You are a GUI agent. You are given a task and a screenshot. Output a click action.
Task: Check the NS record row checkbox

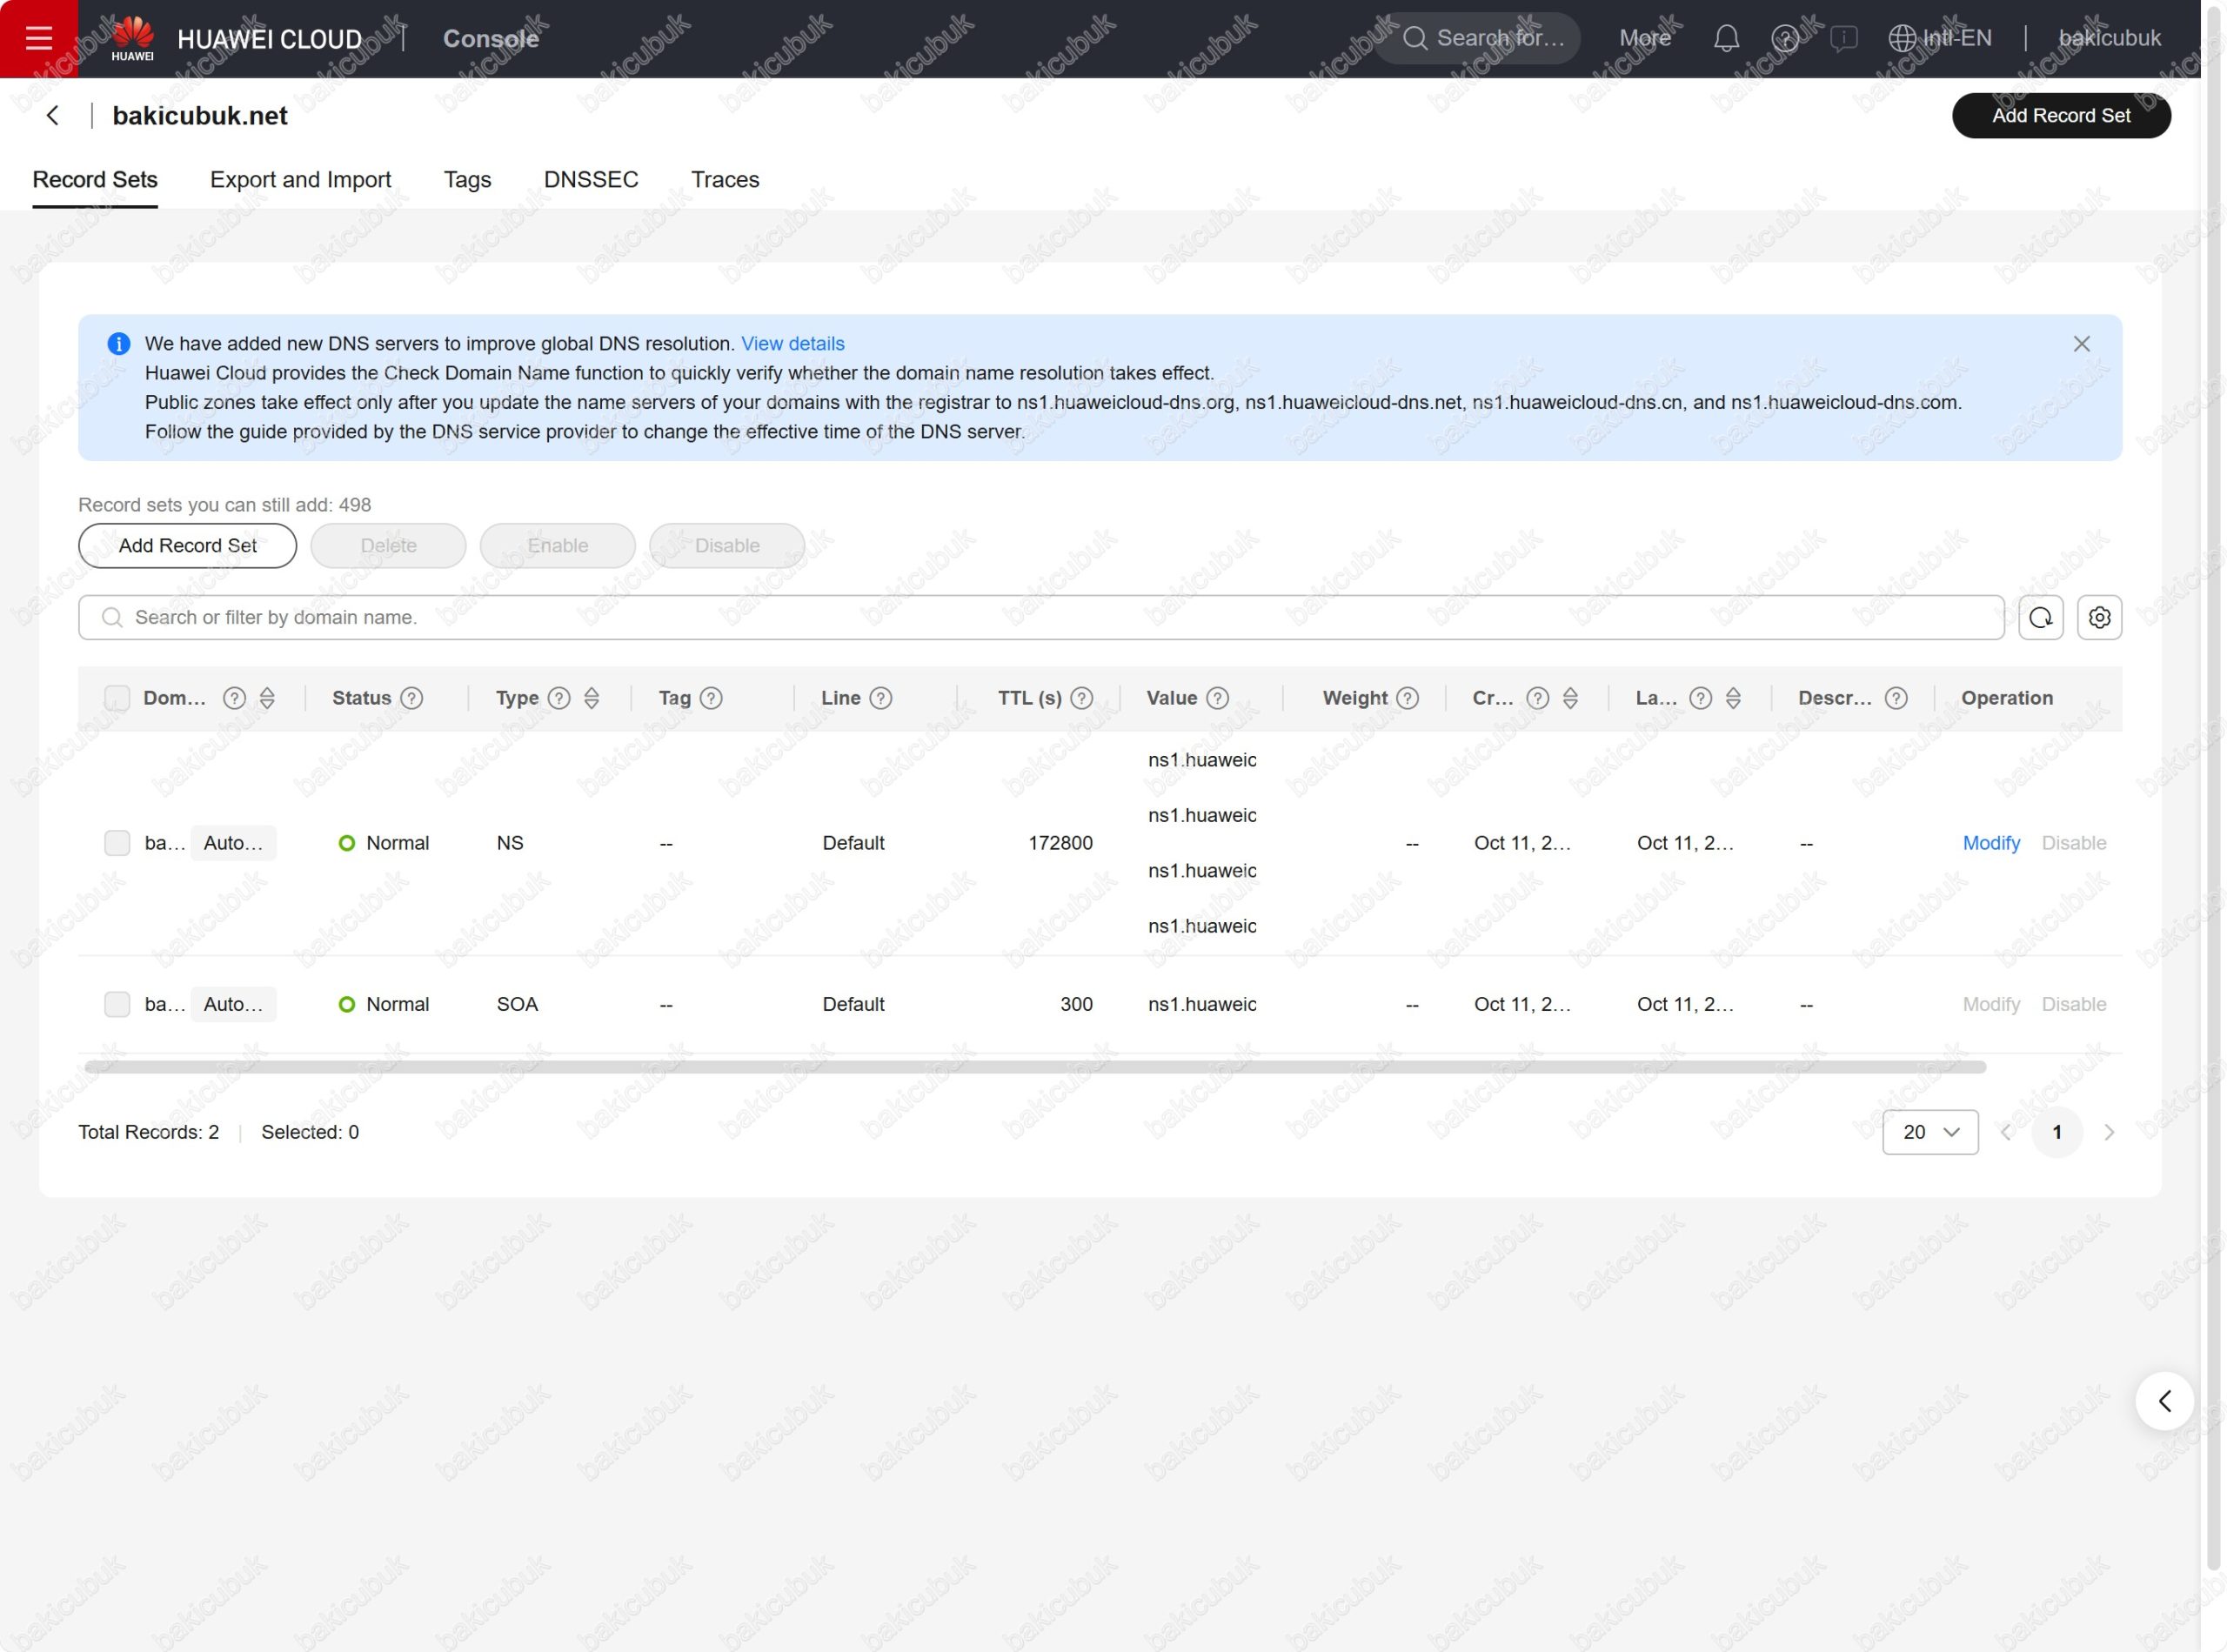point(117,843)
